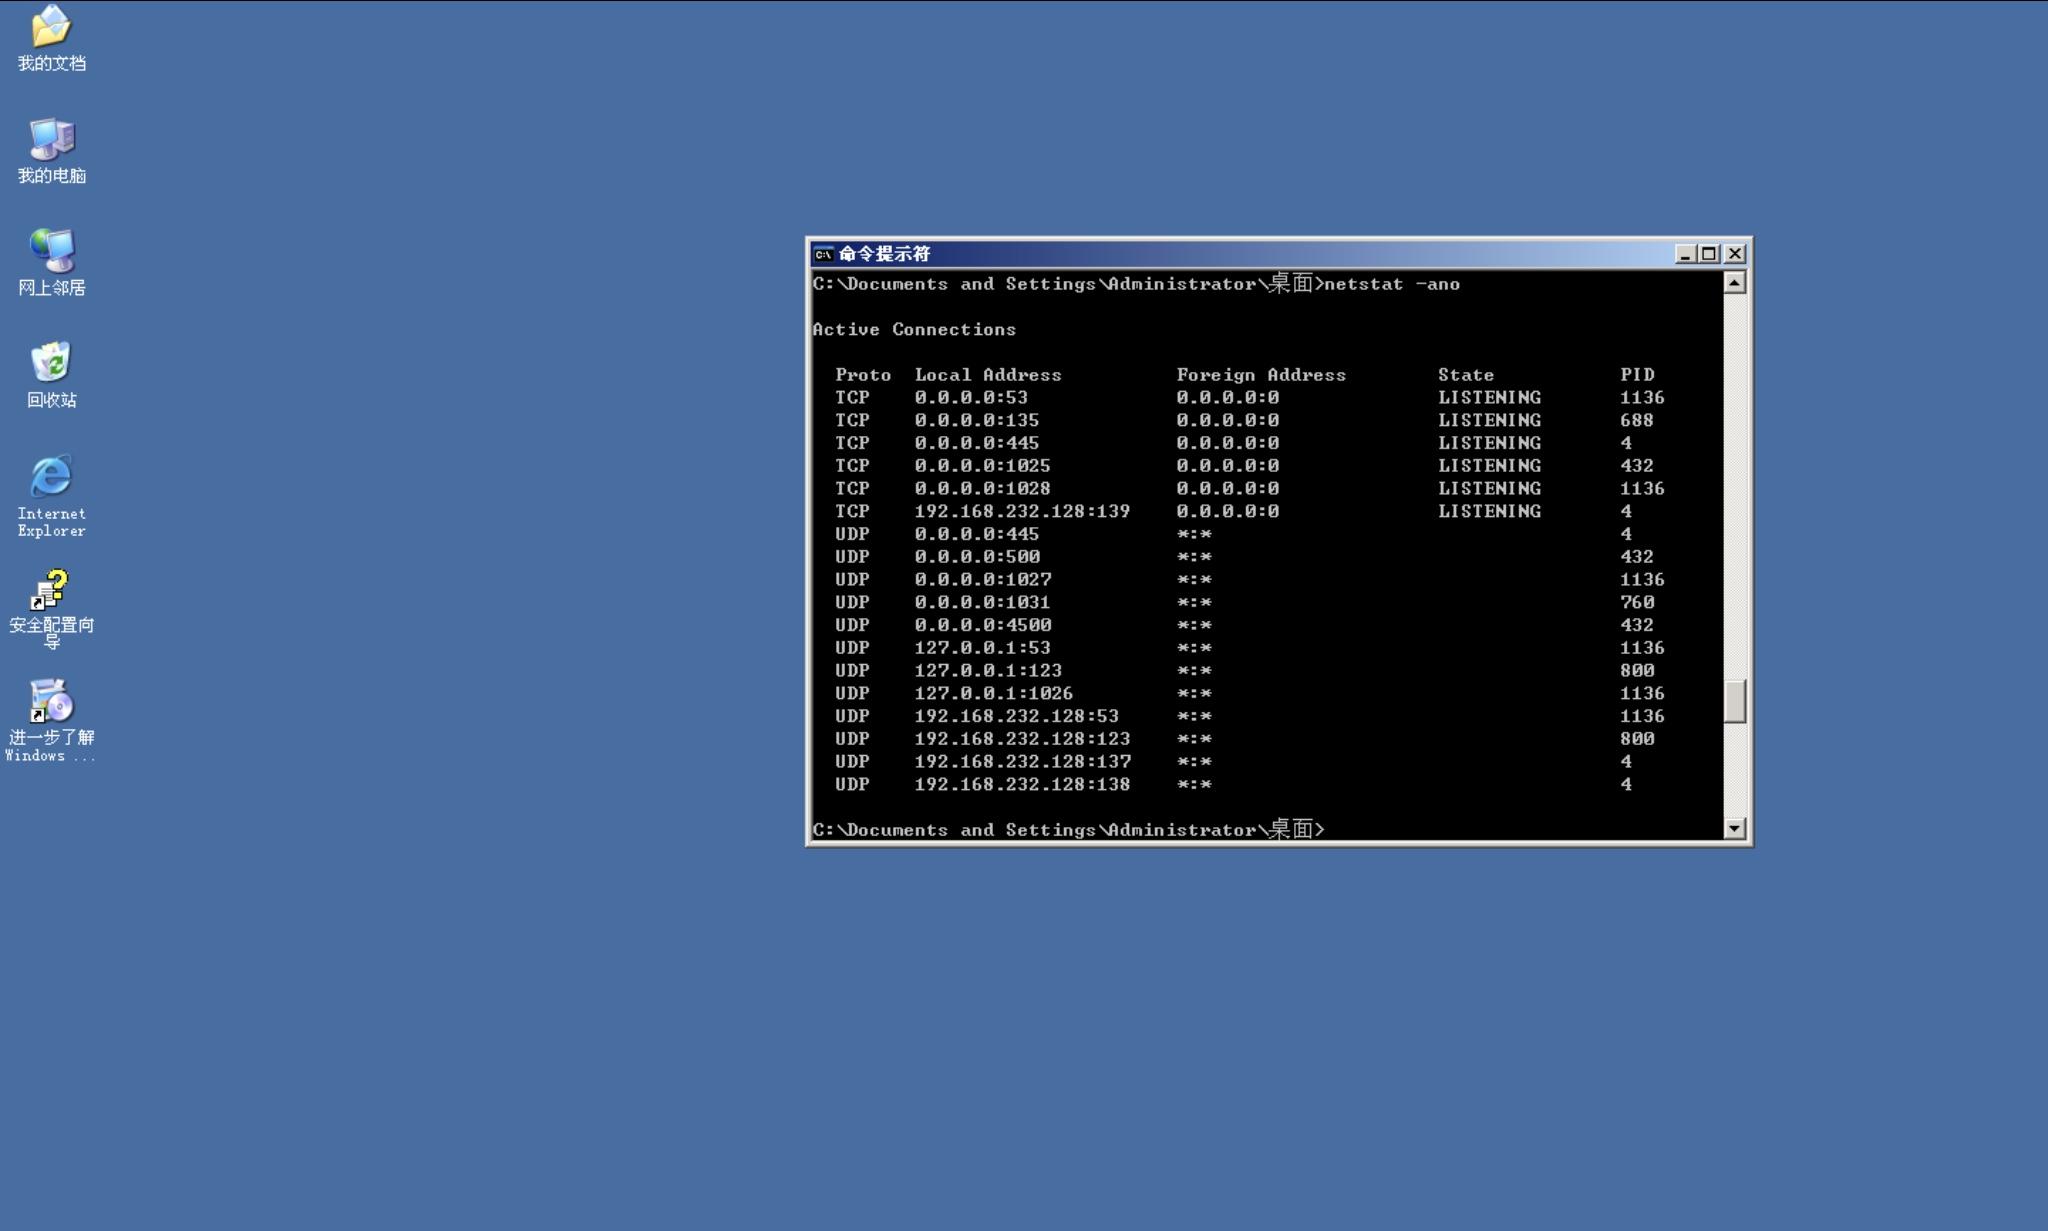Click the 'State' column header
The height and width of the screenshot is (1231, 2048).
[1466, 375]
